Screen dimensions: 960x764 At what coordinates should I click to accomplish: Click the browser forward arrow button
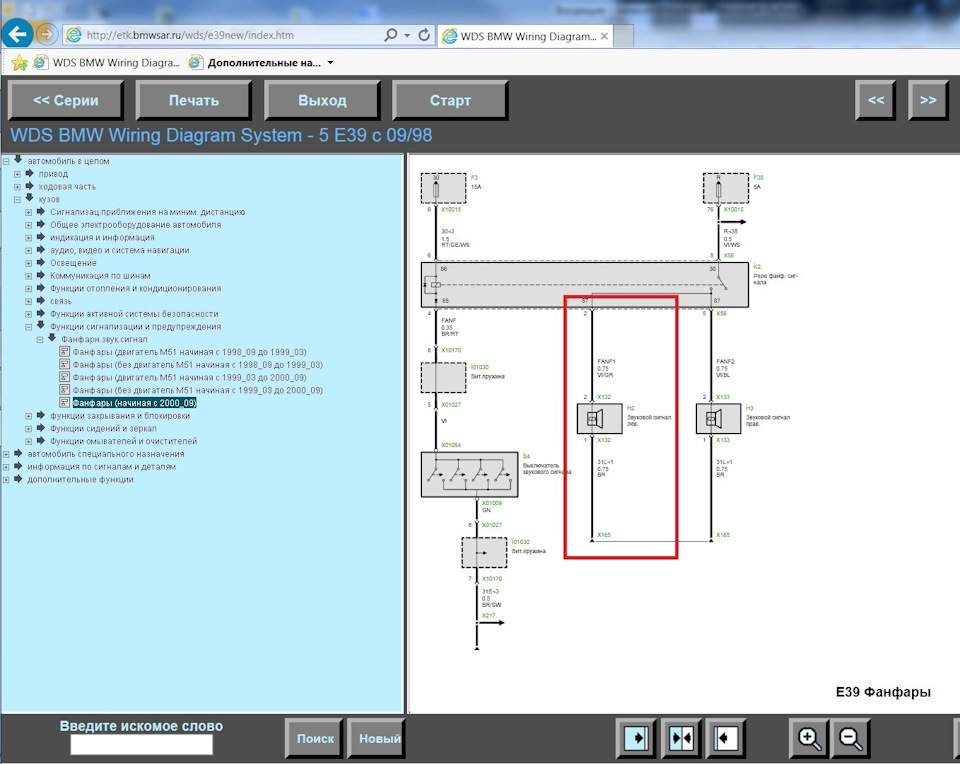point(47,34)
